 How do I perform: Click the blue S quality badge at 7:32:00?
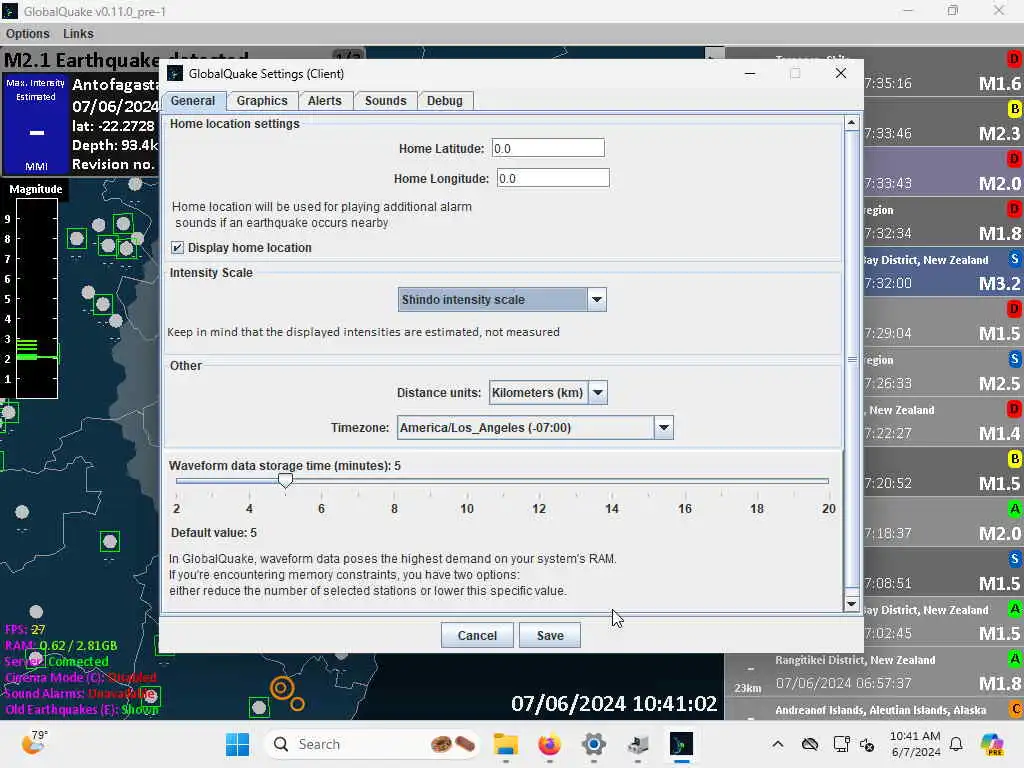(x=1014, y=259)
